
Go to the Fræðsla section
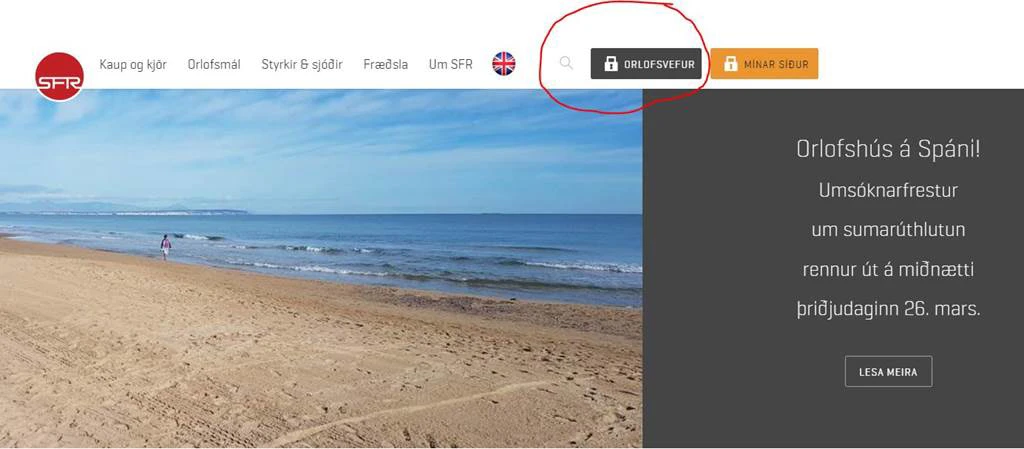pyautogui.click(x=386, y=65)
